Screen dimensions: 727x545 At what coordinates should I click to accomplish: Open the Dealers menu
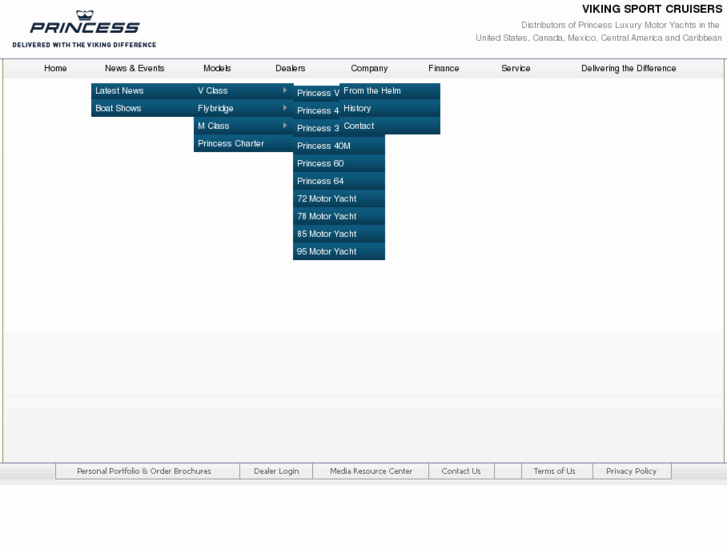coord(290,68)
